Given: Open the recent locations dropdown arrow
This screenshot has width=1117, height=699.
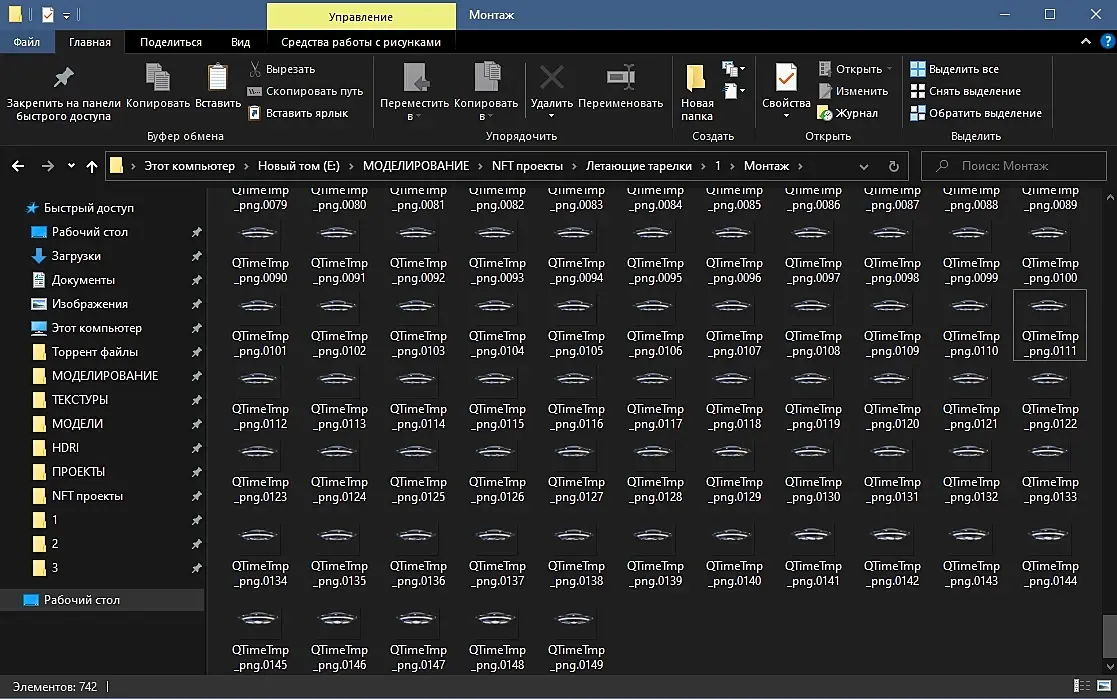Looking at the screenshot, I should click(x=71, y=166).
